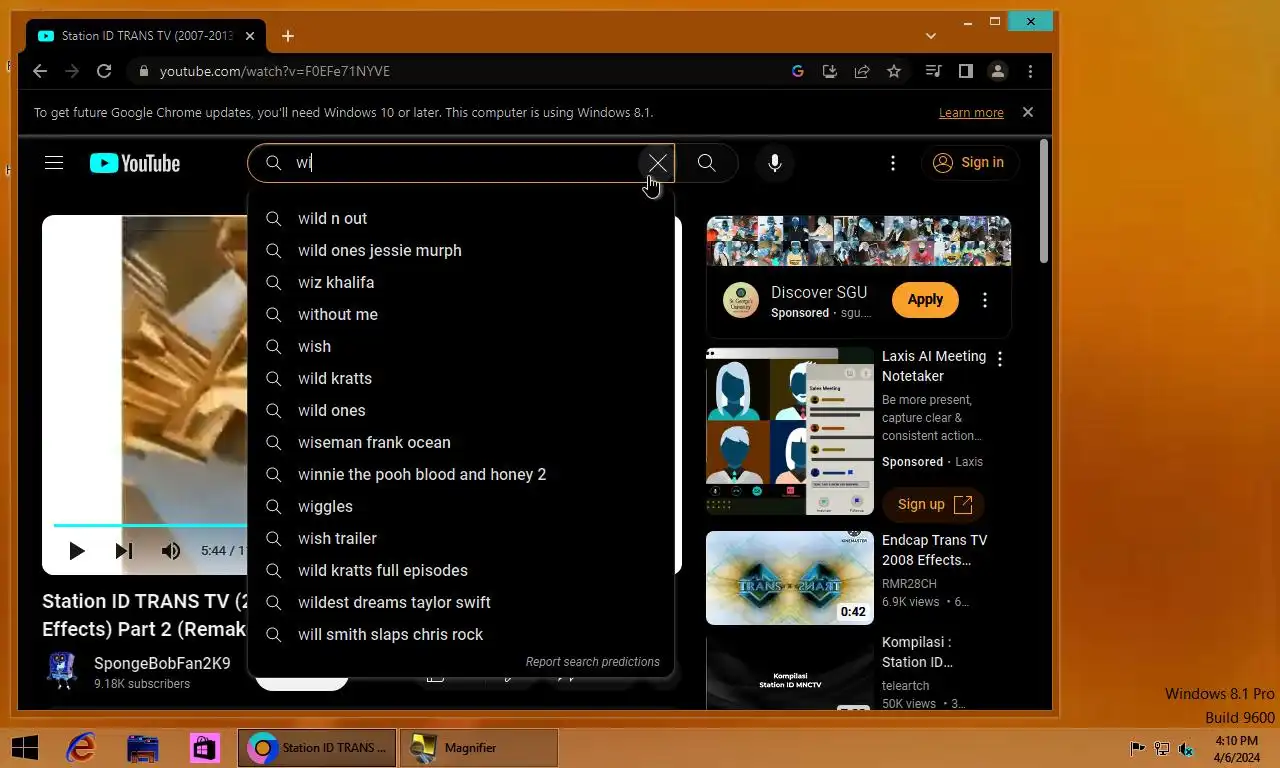
Task: Click the Discover SGU banner image
Action: pos(859,241)
